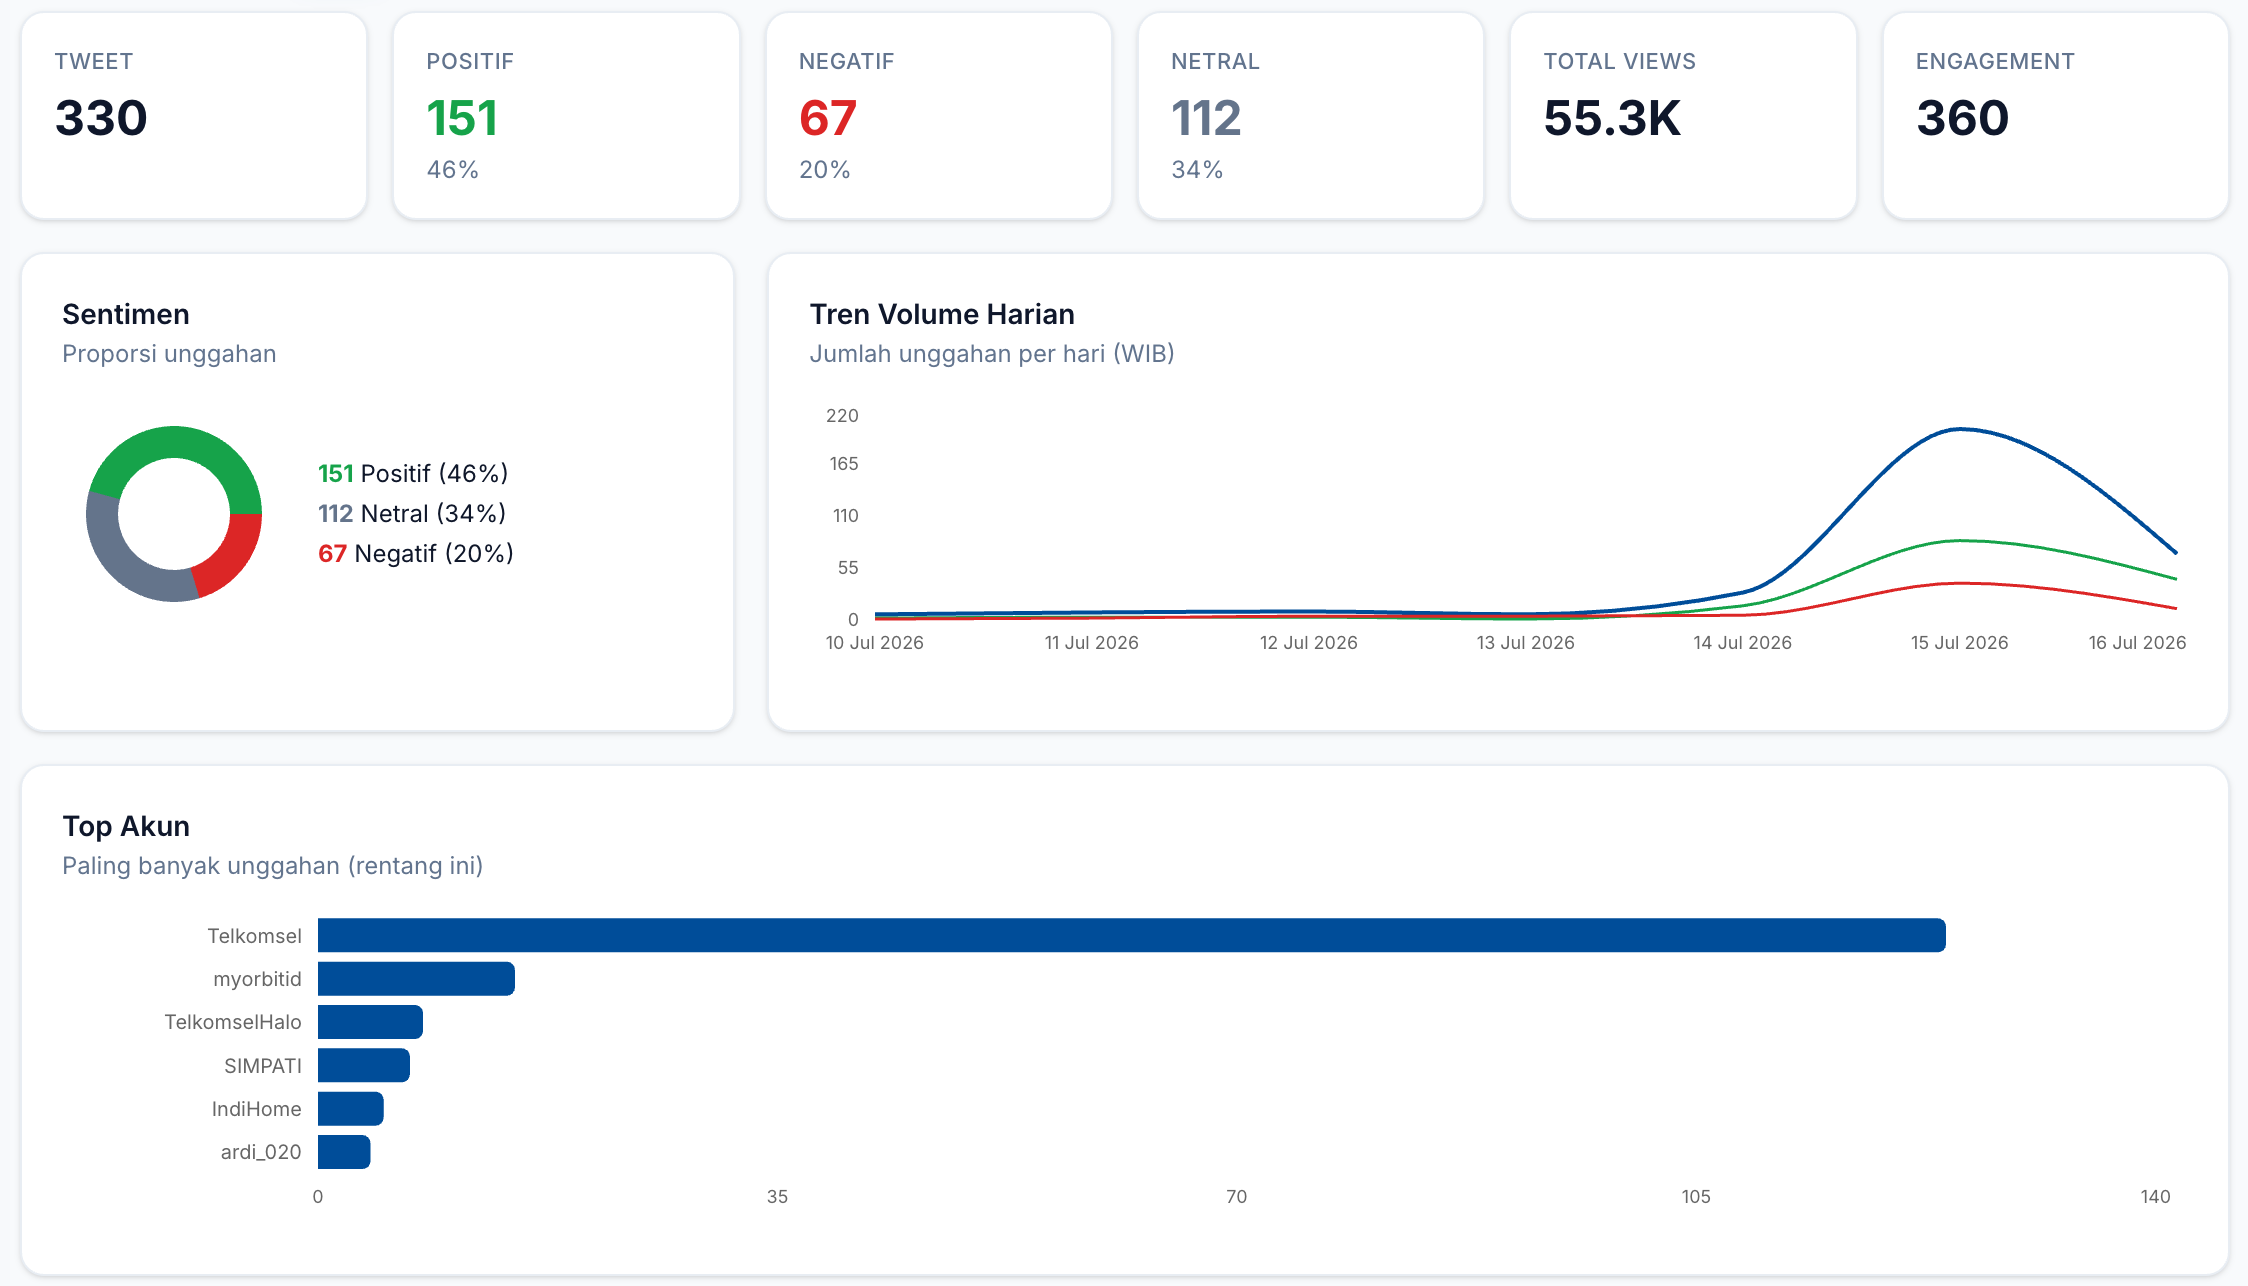The height and width of the screenshot is (1286, 2248).
Task: Click the 20% under the NEGATIF card
Action: click(825, 170)
